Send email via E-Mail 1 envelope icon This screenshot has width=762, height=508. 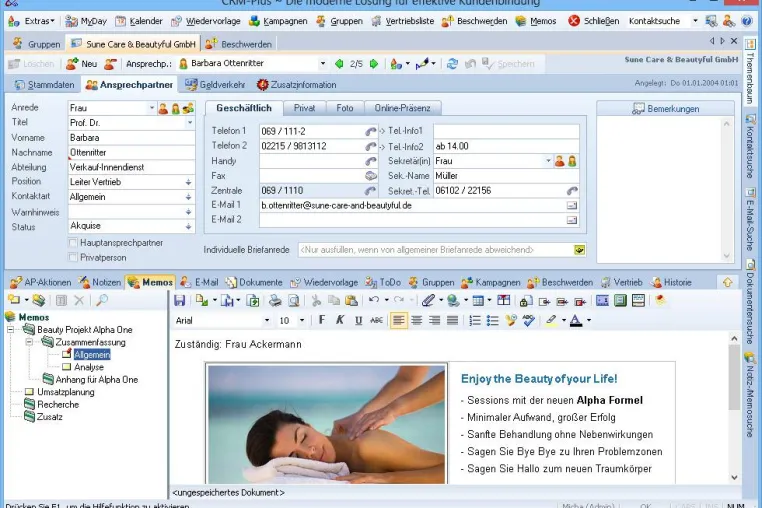[572, 206]
